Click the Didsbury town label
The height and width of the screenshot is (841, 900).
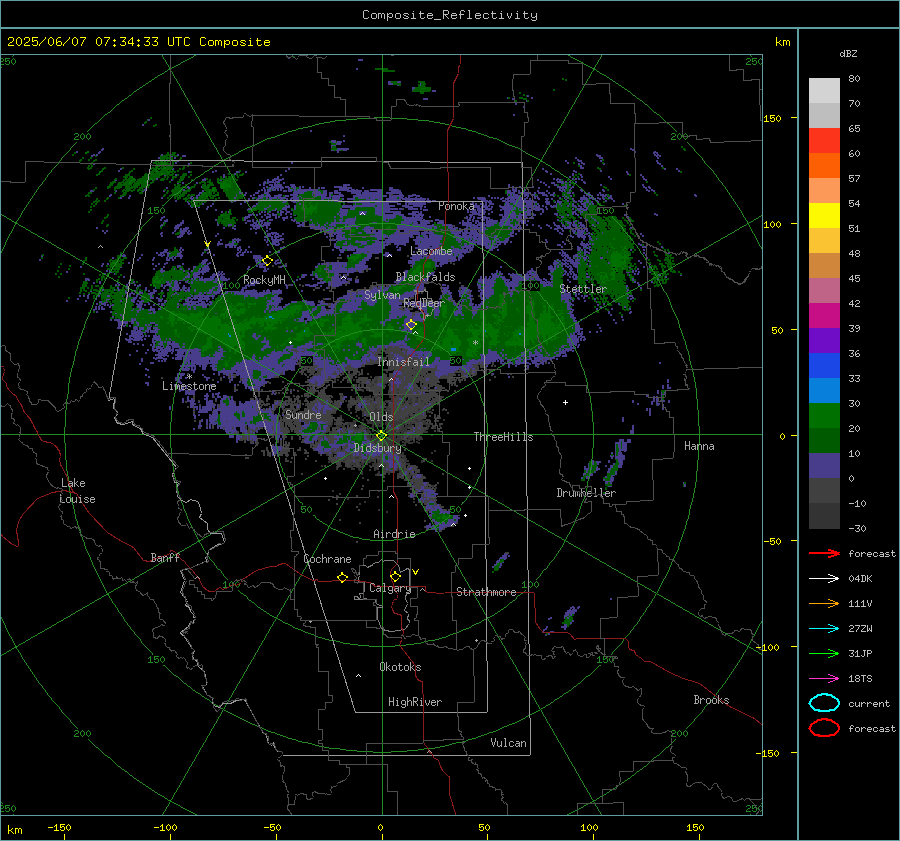377,448
